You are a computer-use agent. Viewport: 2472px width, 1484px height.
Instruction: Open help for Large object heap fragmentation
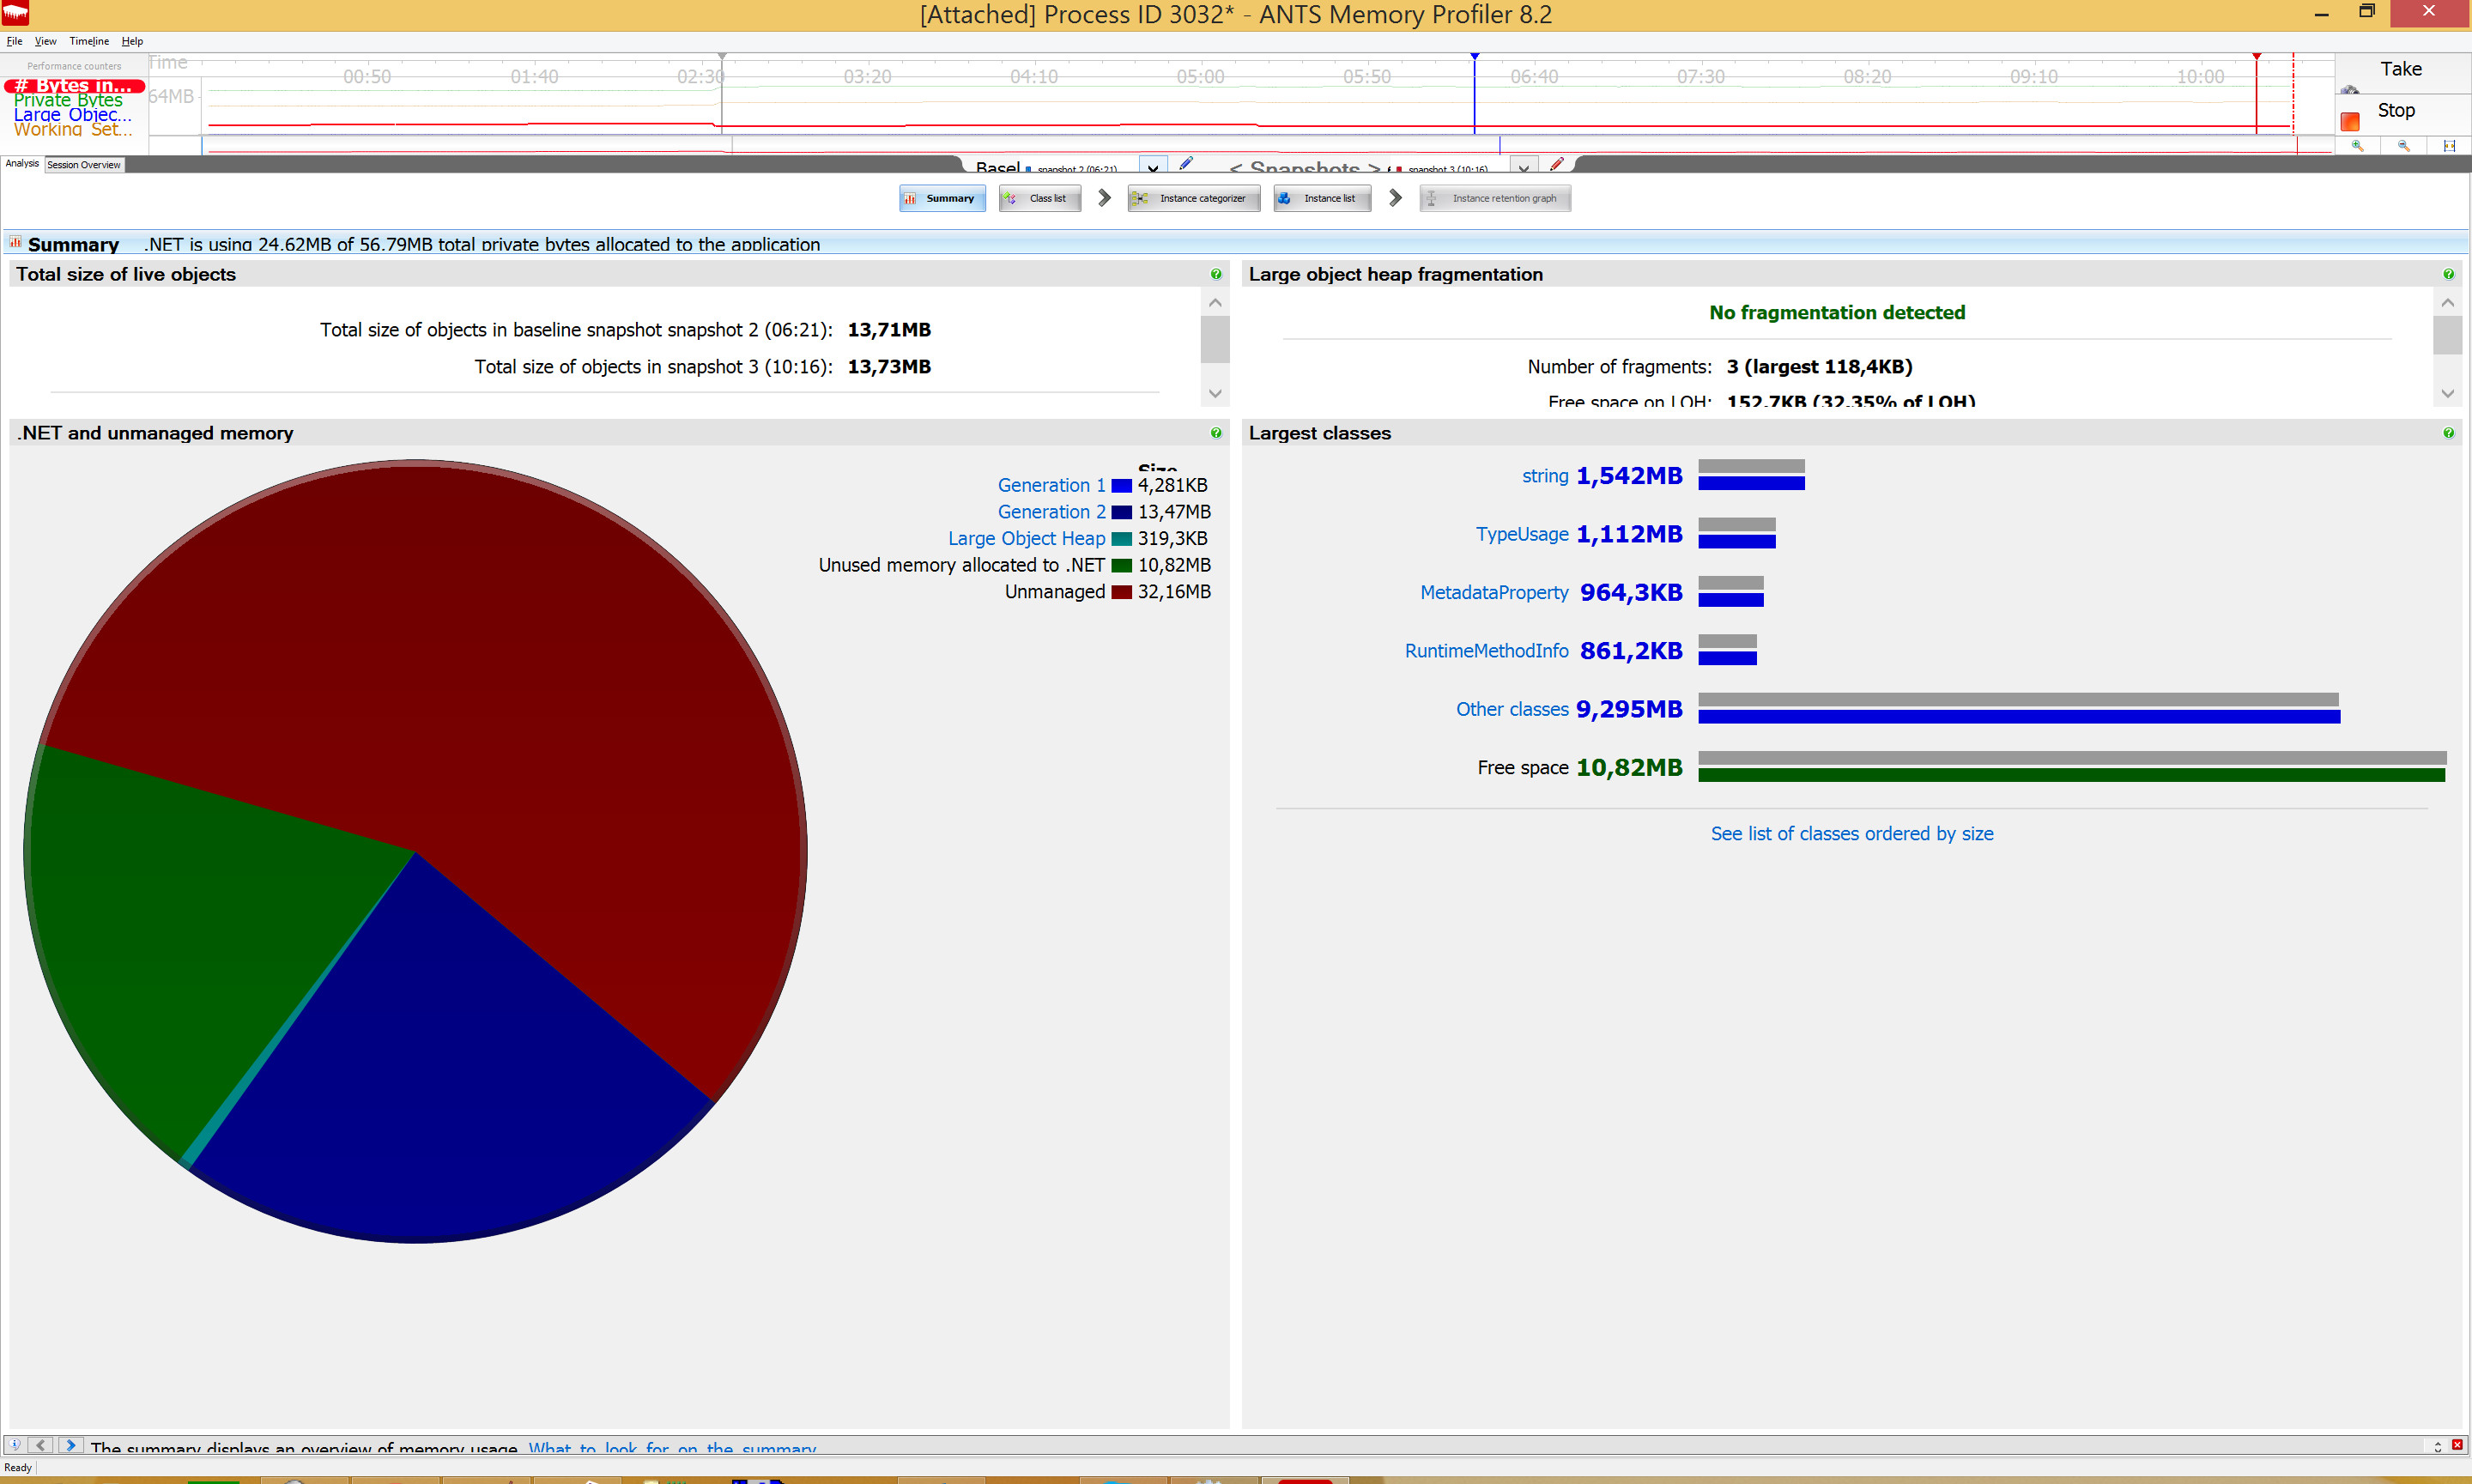(x=2448, y=274)
